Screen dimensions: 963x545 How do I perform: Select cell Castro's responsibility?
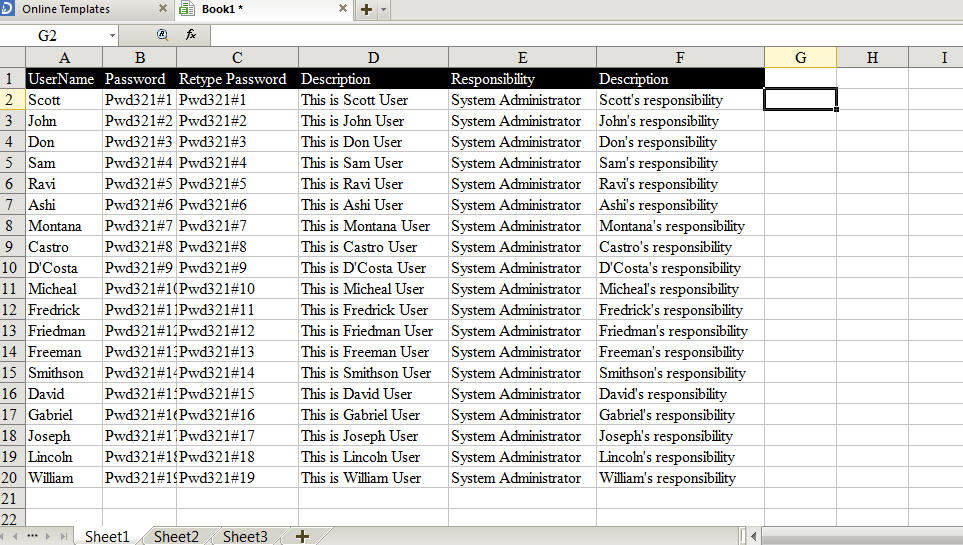click(x=680, y=247)
